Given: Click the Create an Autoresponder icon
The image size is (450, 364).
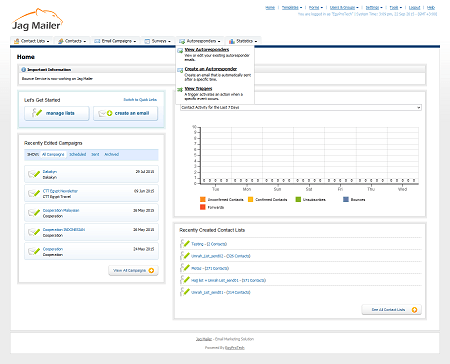Looking at the screenshot, I should (x=180, y=70).
